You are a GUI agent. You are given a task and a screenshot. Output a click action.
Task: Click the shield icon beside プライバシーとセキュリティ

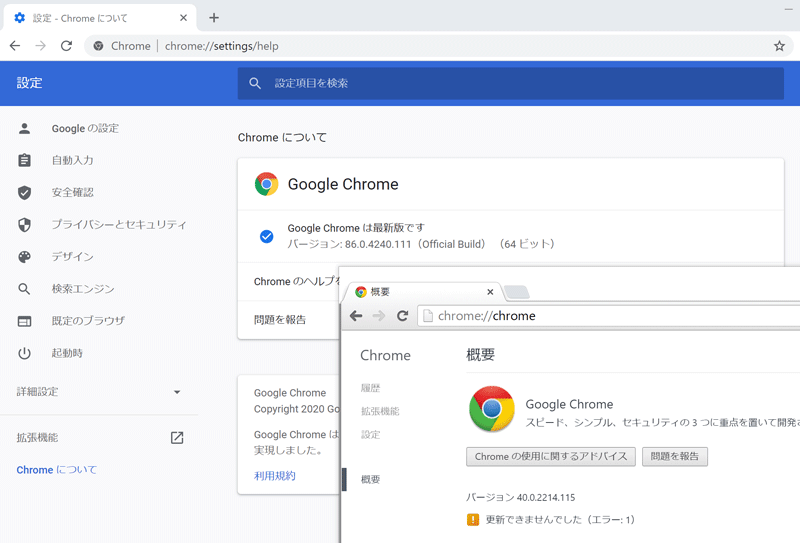coord(24,225)
